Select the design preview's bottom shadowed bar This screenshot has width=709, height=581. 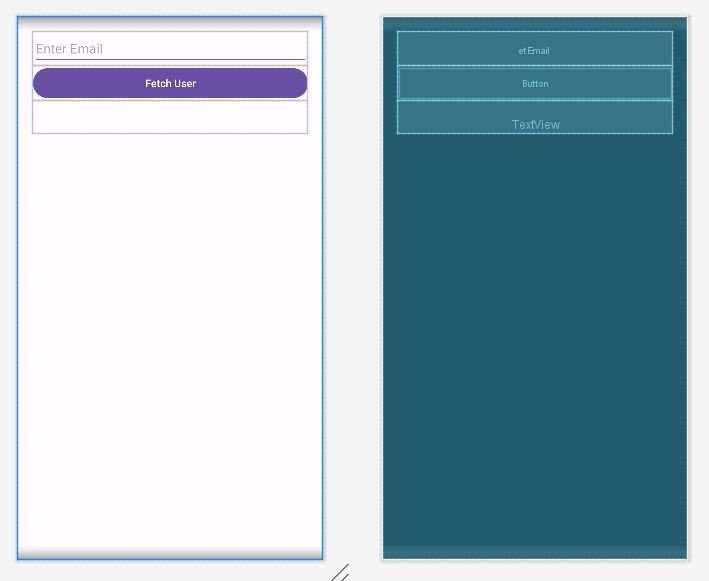[169, 552]
